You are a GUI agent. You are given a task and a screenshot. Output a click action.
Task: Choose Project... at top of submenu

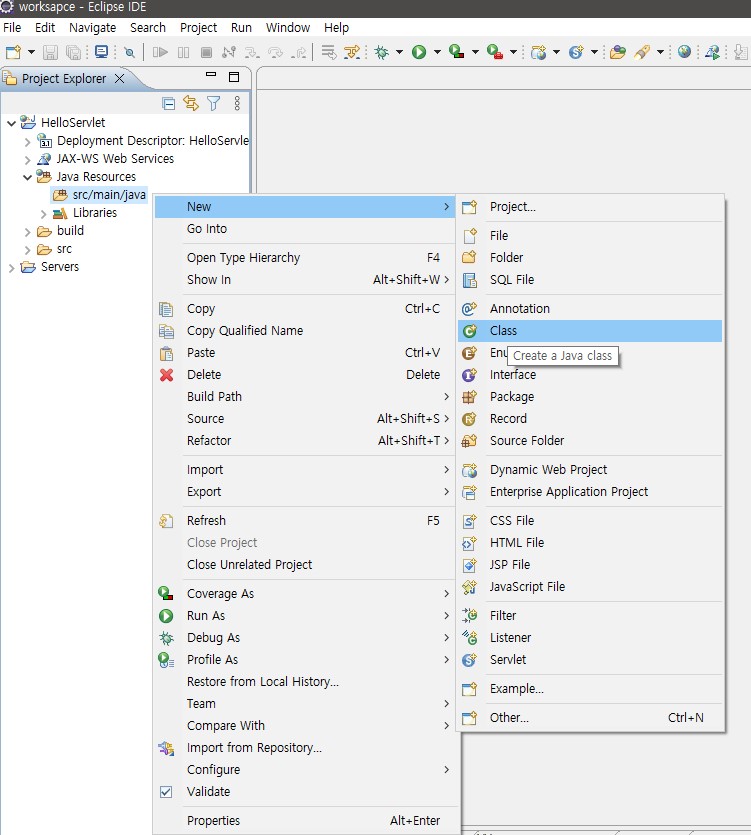pyautogui.click(x=590, y=207)
